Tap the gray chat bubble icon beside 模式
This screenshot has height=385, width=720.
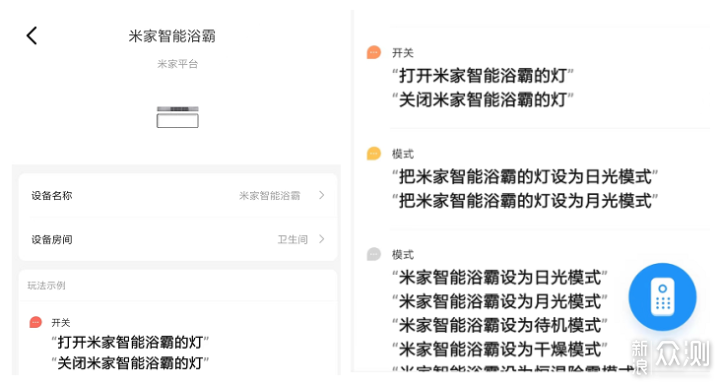click(x=374, y=254)
